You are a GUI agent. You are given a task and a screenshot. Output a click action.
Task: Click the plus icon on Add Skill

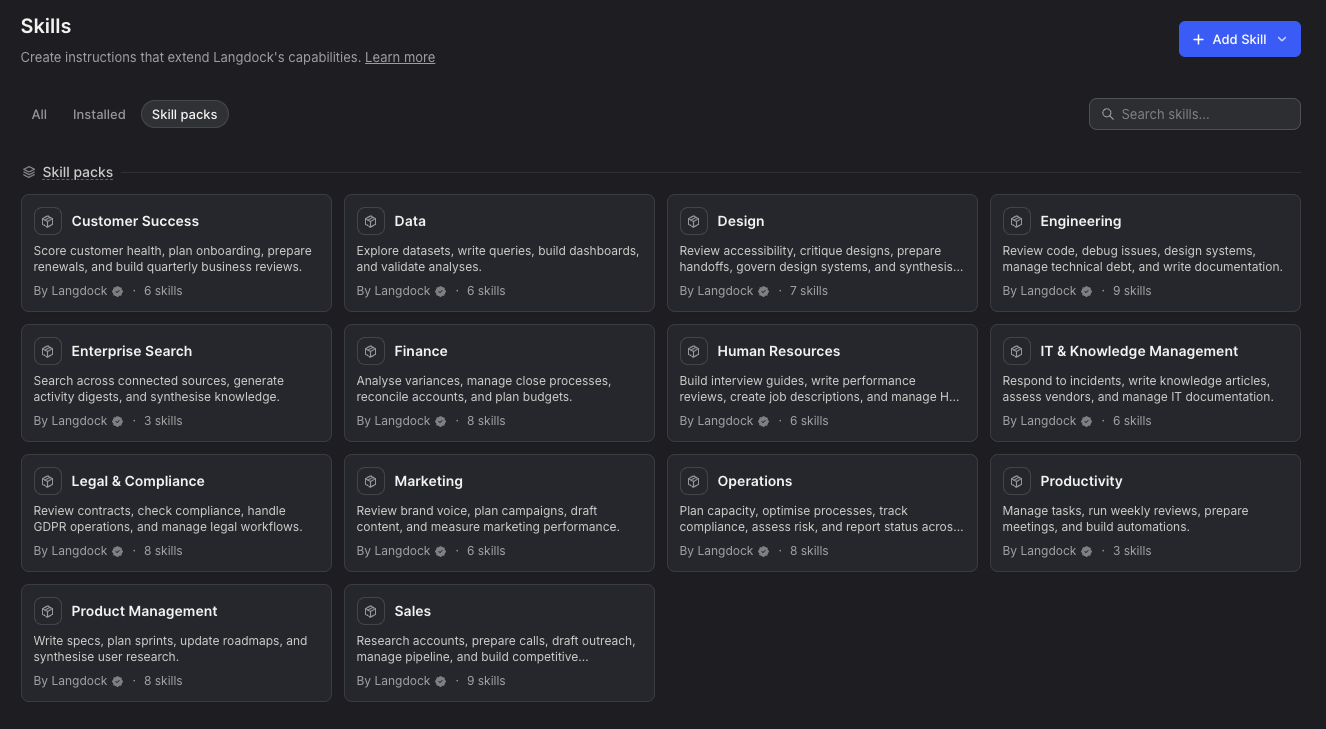pyautogui.click(x=1199, y=39)
